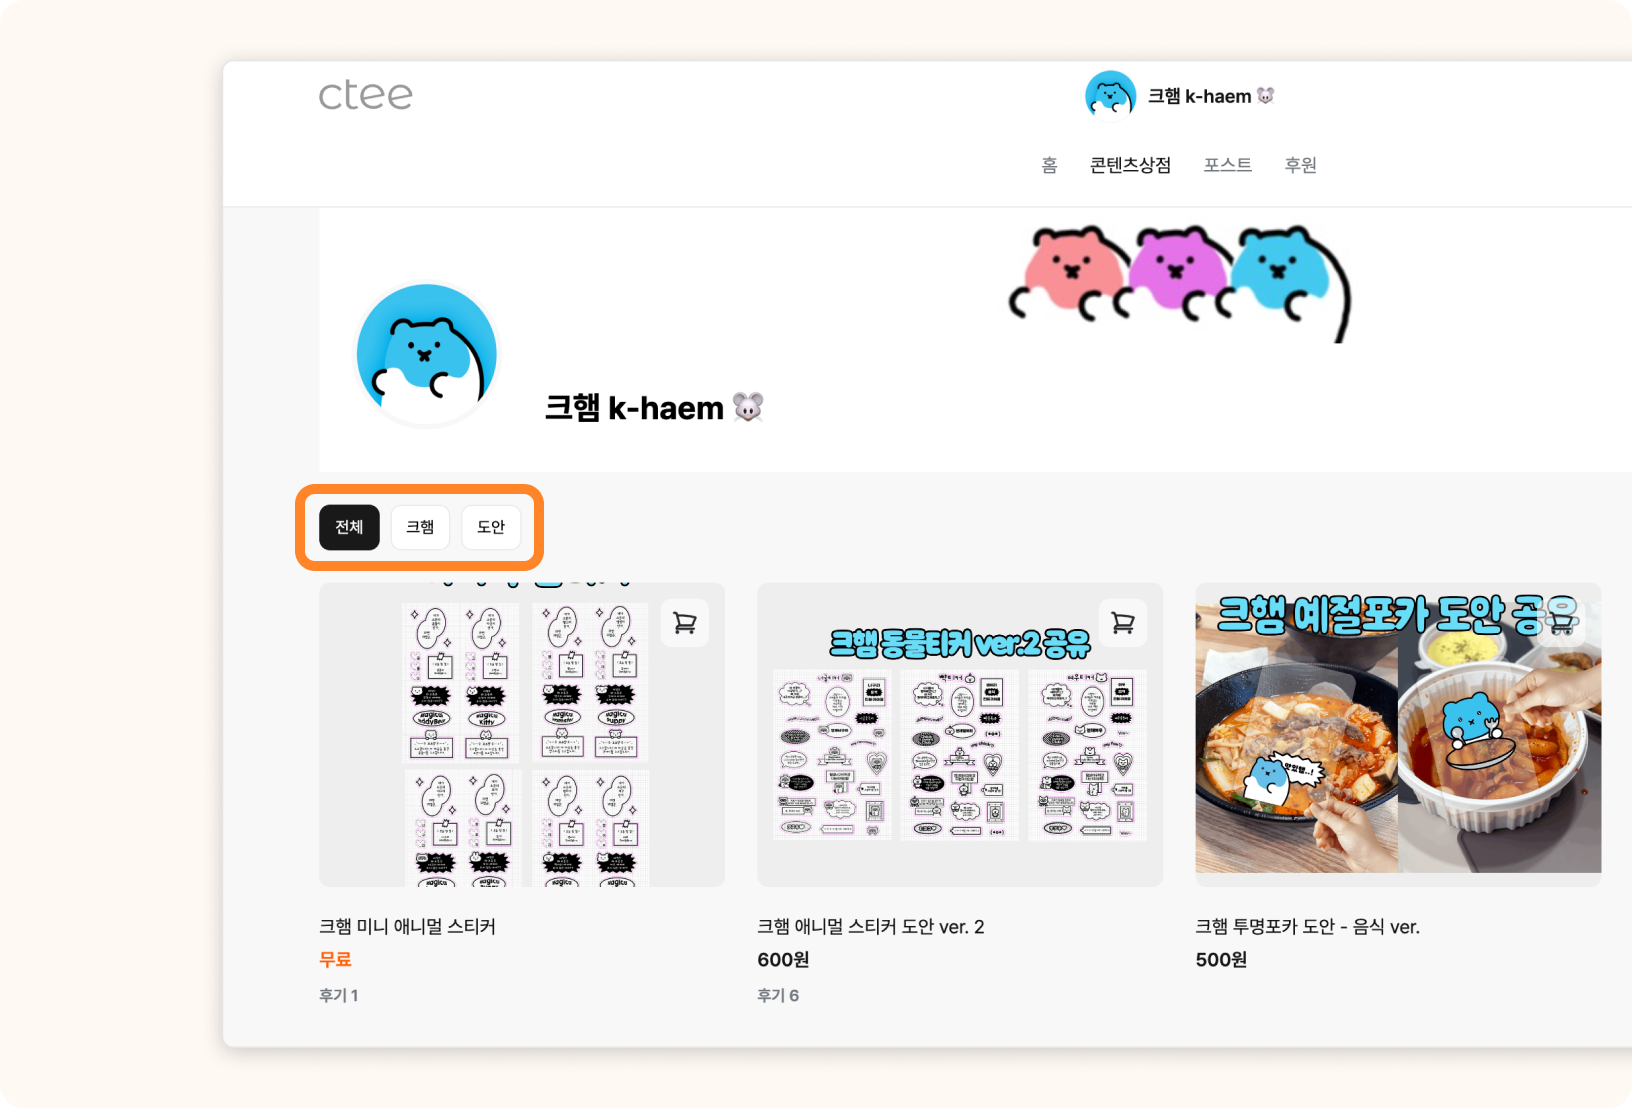Image resolution: width=1632 pixels, height=1108 pixels.
Task: Add 크햄 미니 애니멀 스티커 to cart
Action: (x=685, y=623)
